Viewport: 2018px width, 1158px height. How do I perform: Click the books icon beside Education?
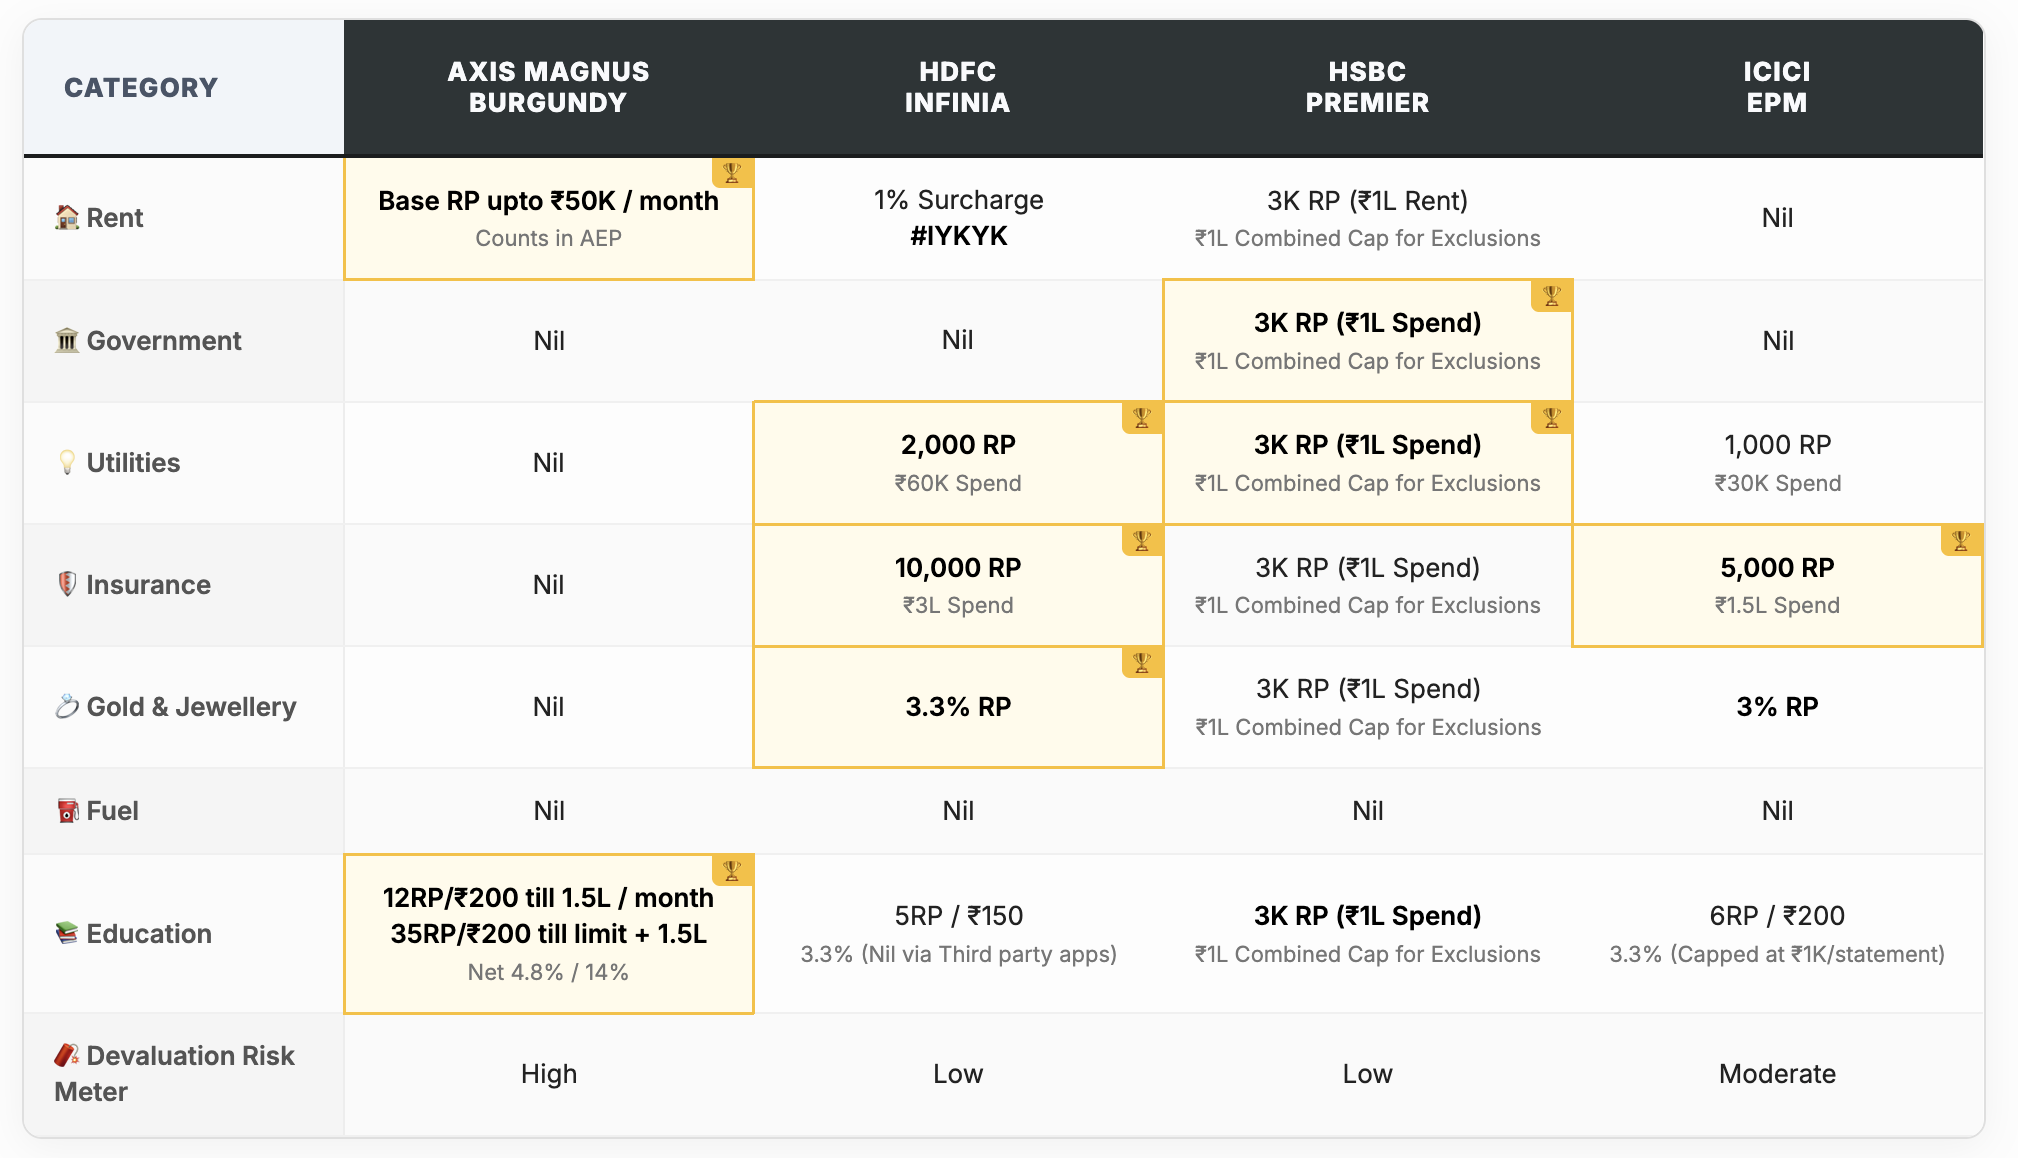(67, 933)
